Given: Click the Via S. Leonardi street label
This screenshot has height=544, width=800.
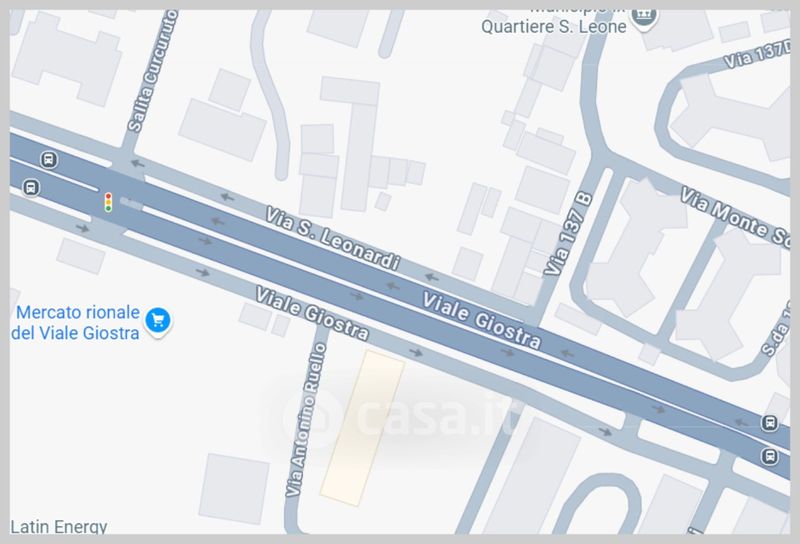Looking at the screenshot, I should 332,238.
